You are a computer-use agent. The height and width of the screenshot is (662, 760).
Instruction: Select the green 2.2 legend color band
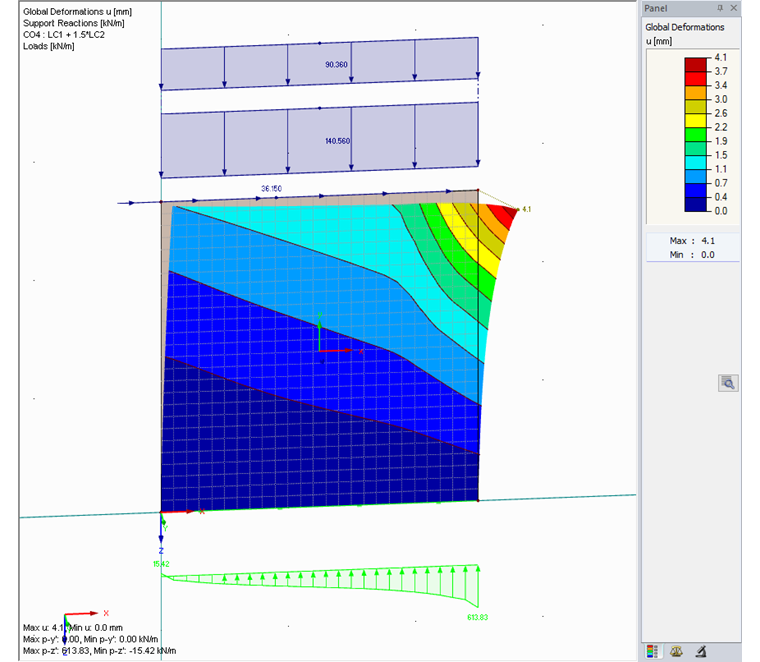696,135
